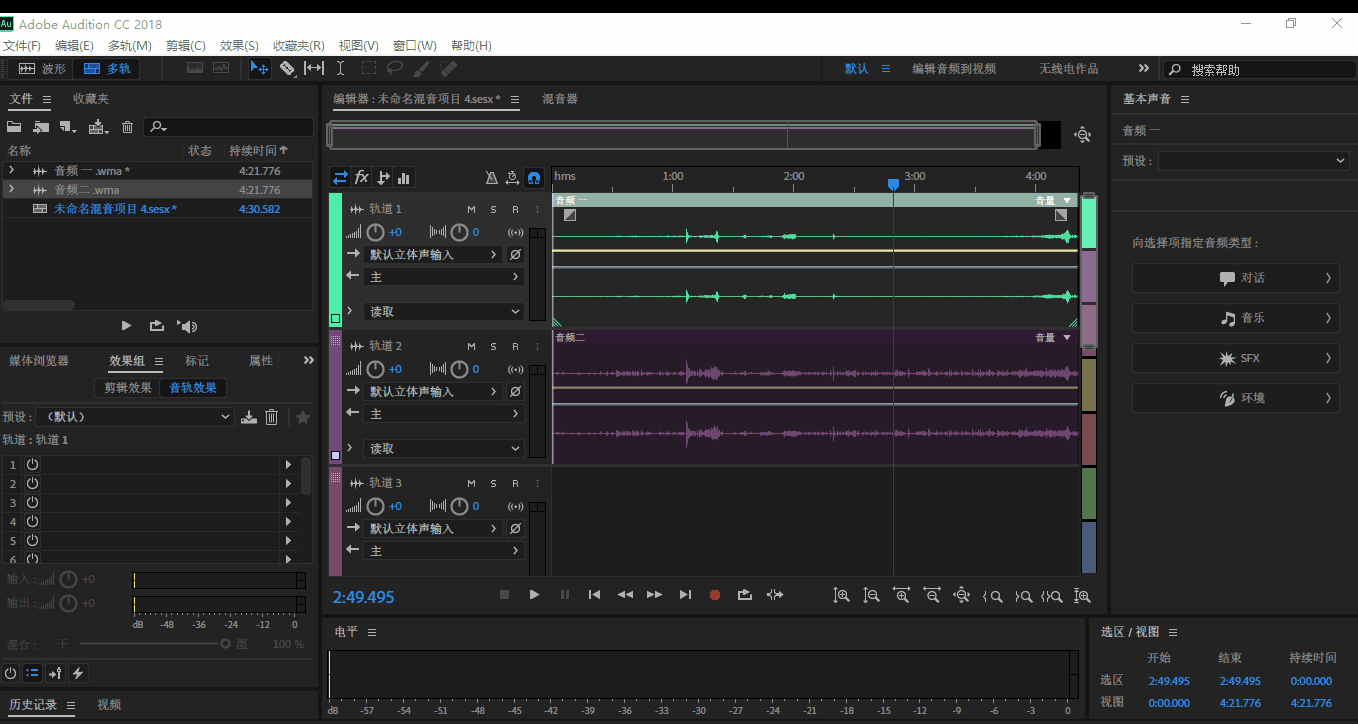
Task: Switch to Multitrack (多轨) view
Action: pos(107,69)
